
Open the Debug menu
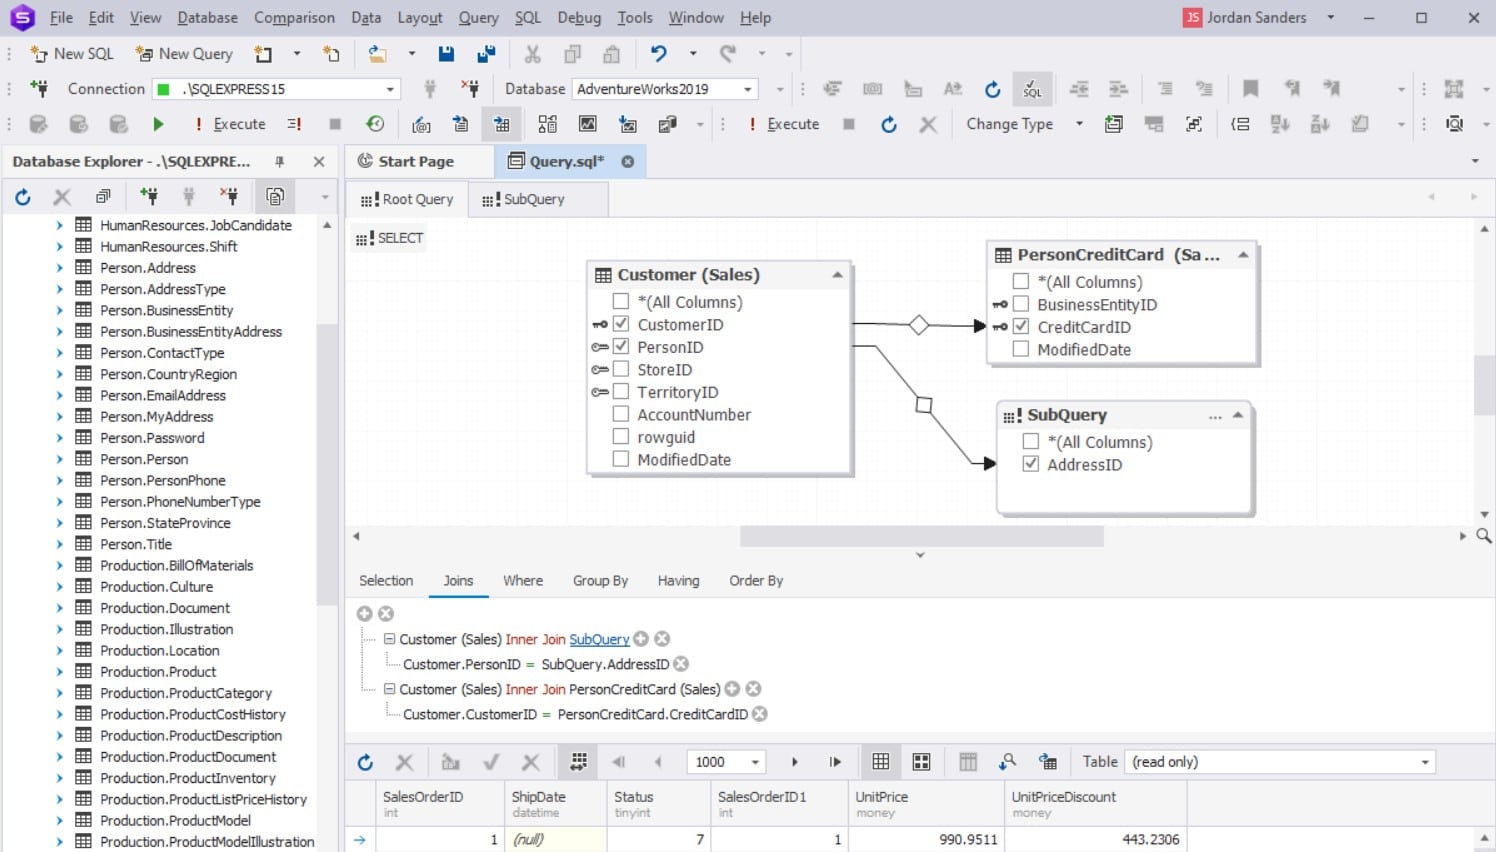[579, 18]
